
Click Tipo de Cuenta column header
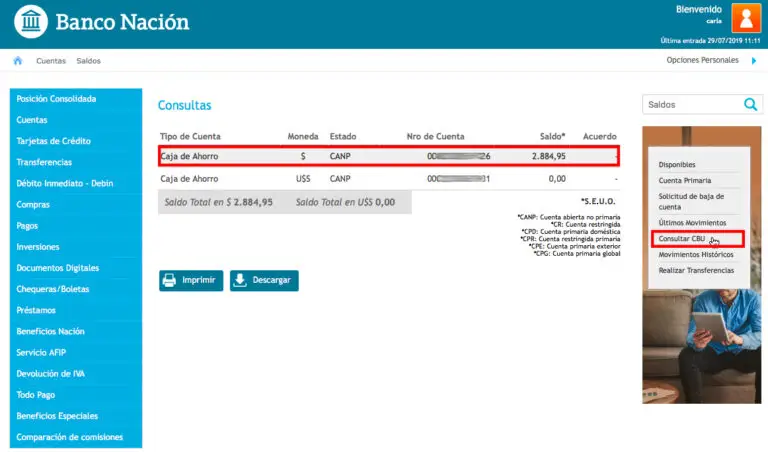190,137
